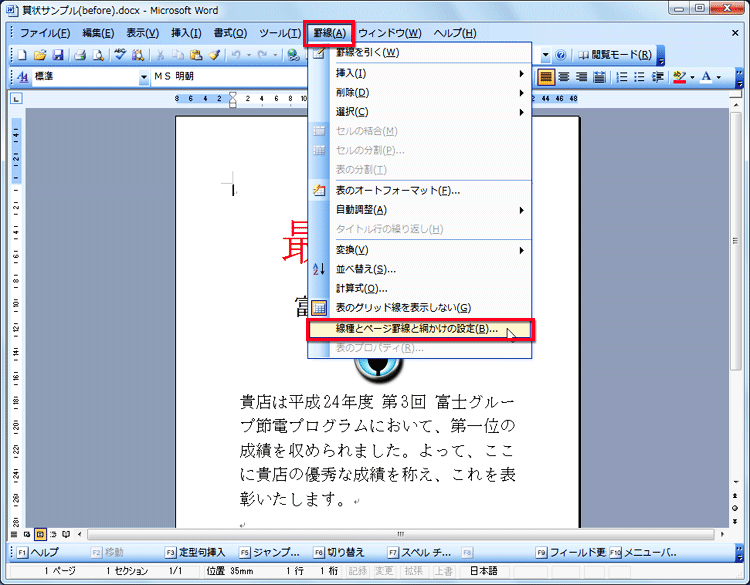
Task: Click the ruler tab selector L button
Action: pyautogui.click(x=16, y=99)
